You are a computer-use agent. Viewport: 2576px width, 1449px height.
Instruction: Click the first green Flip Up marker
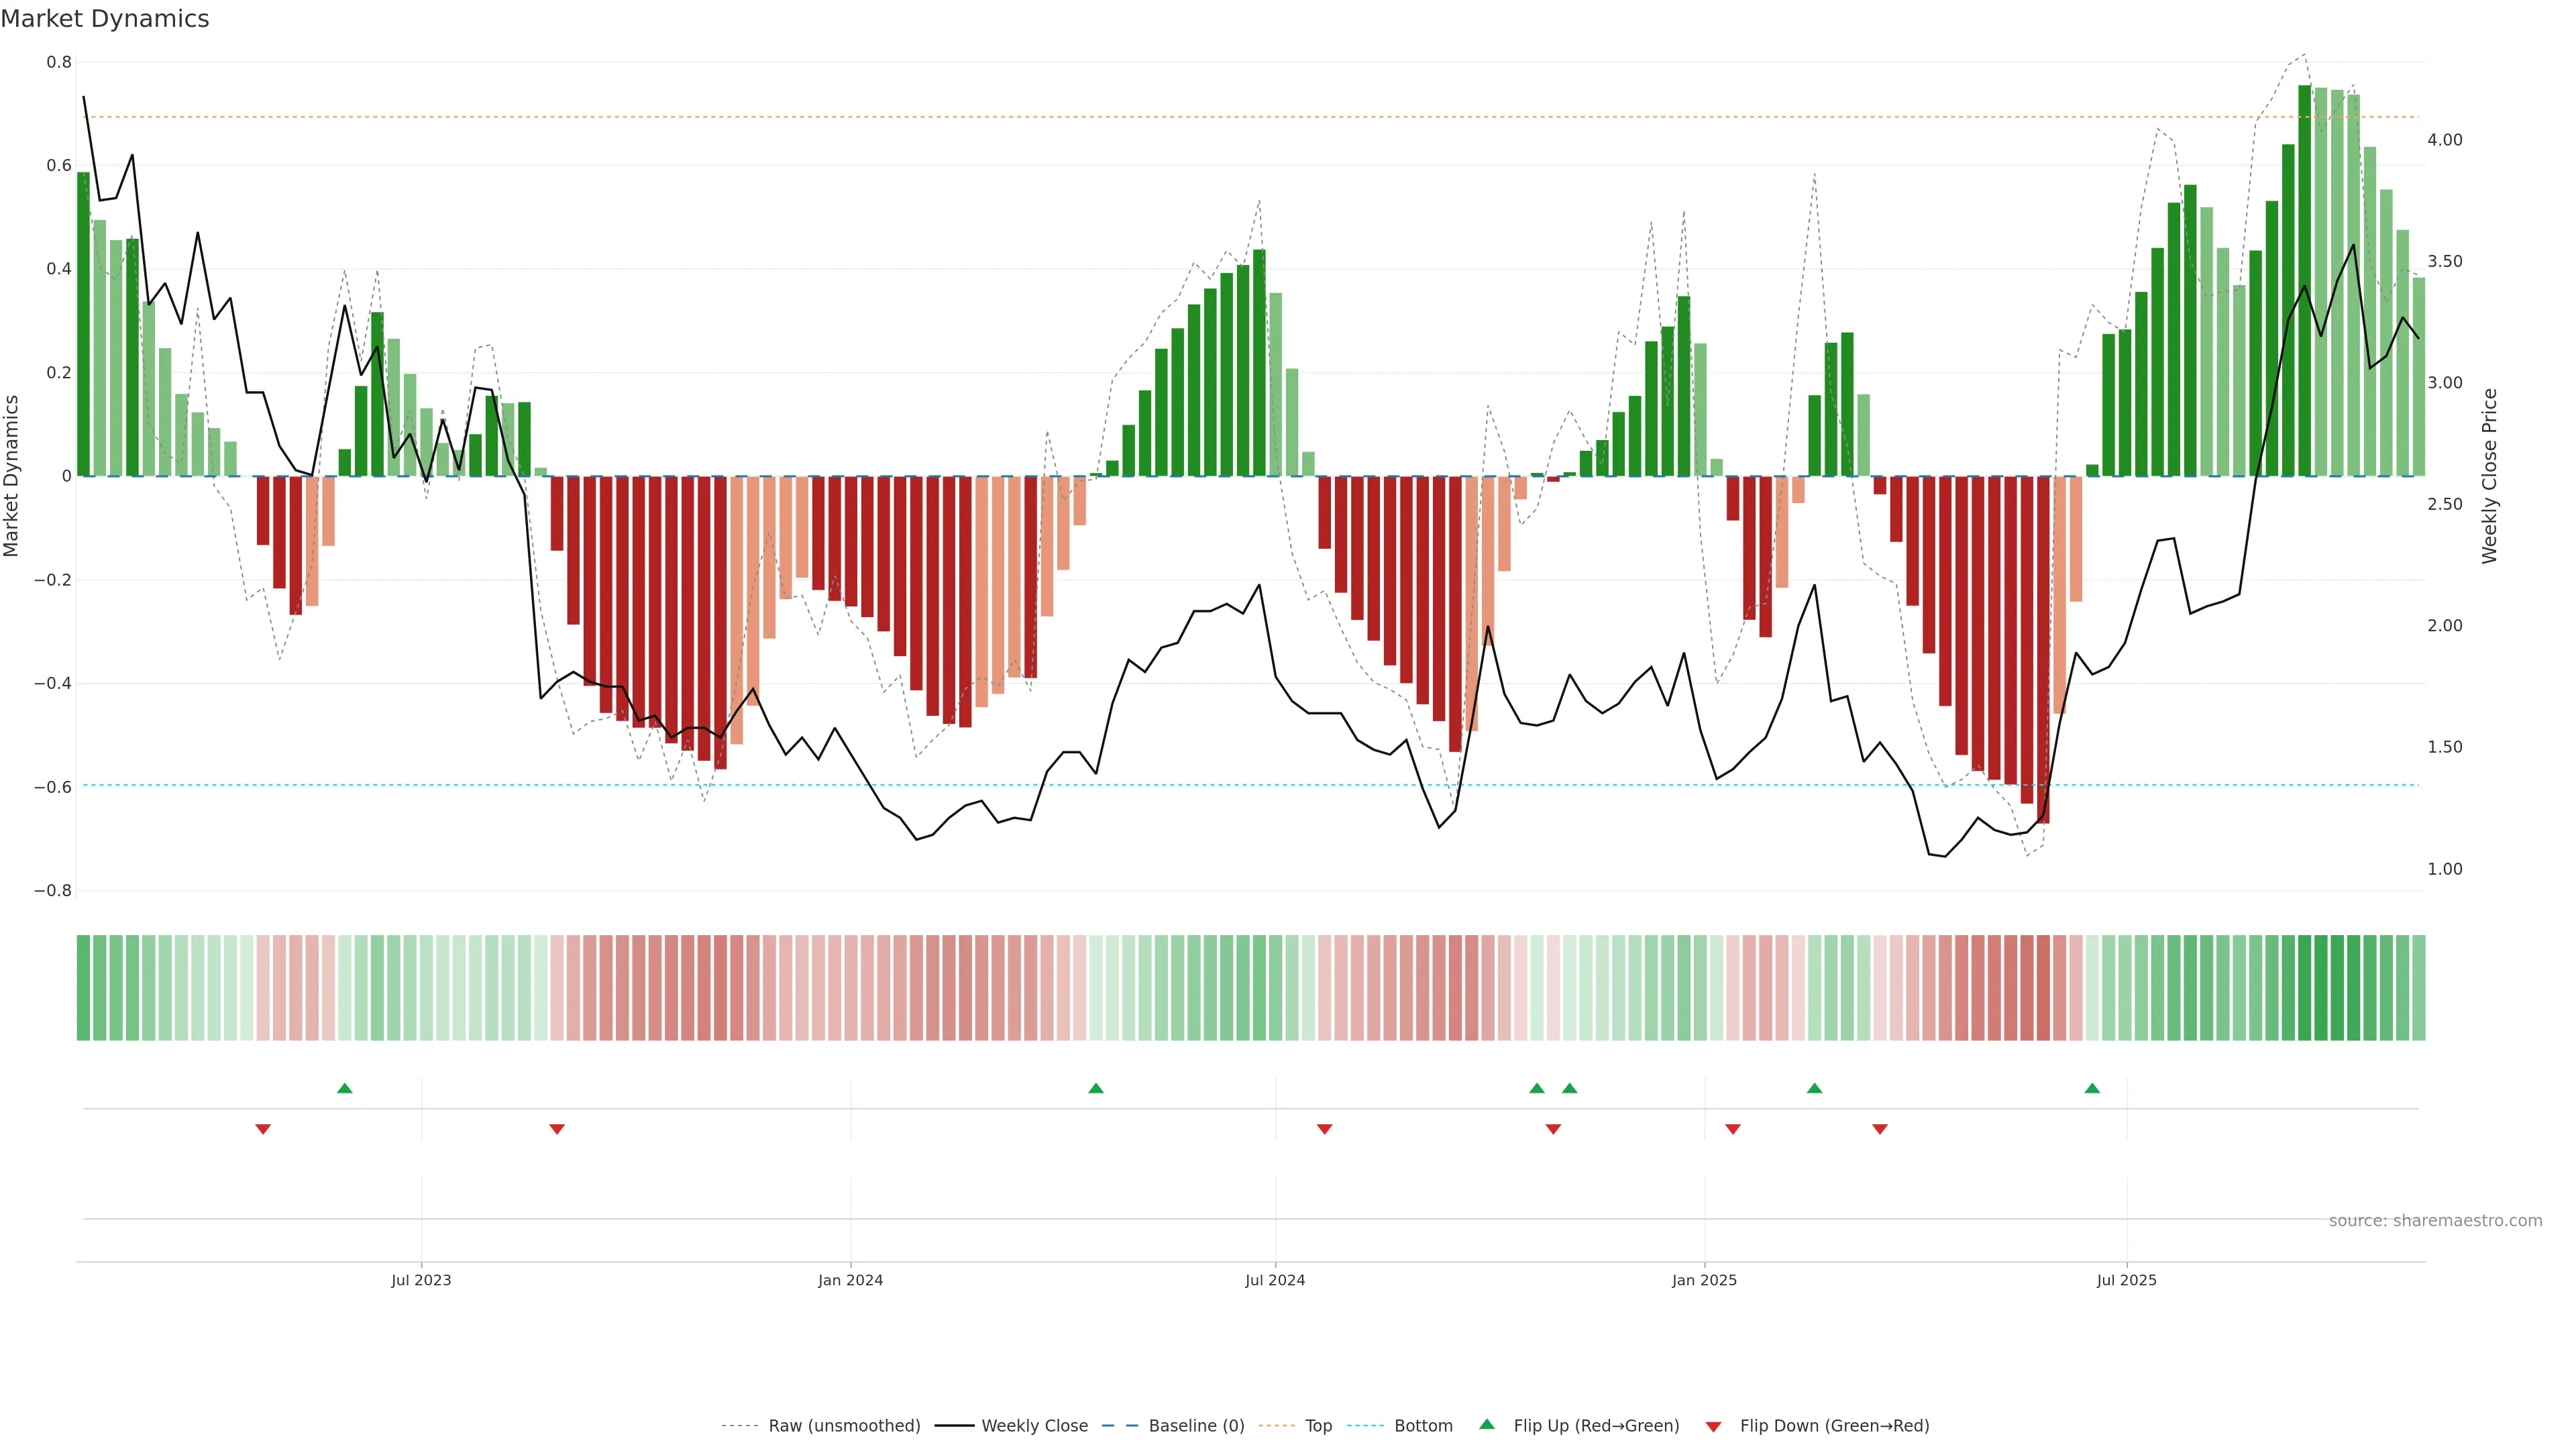pyautogui.click(x=345, y=1088)
